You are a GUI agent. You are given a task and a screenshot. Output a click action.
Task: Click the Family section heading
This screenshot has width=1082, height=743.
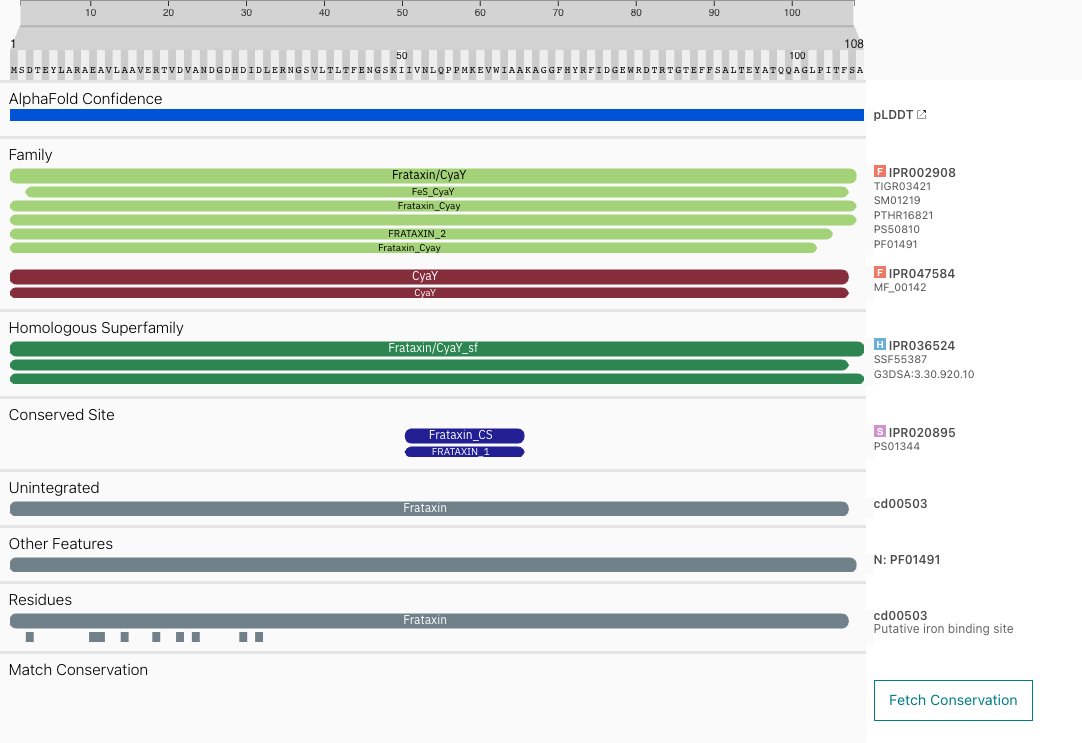click(x=30, y=155)
